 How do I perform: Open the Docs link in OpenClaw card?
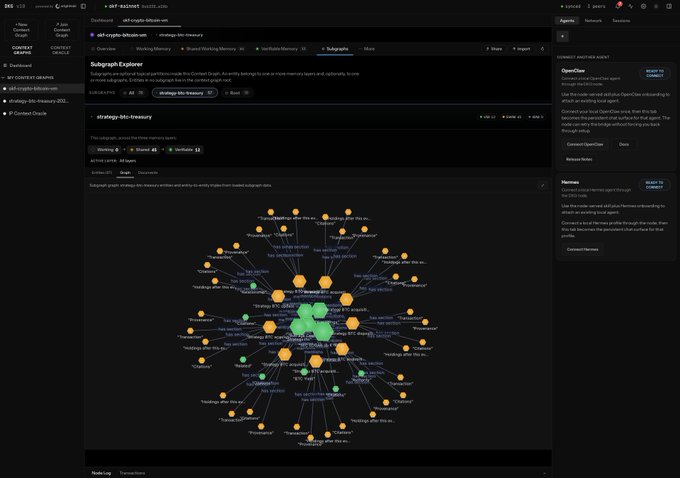click(624, 144)
